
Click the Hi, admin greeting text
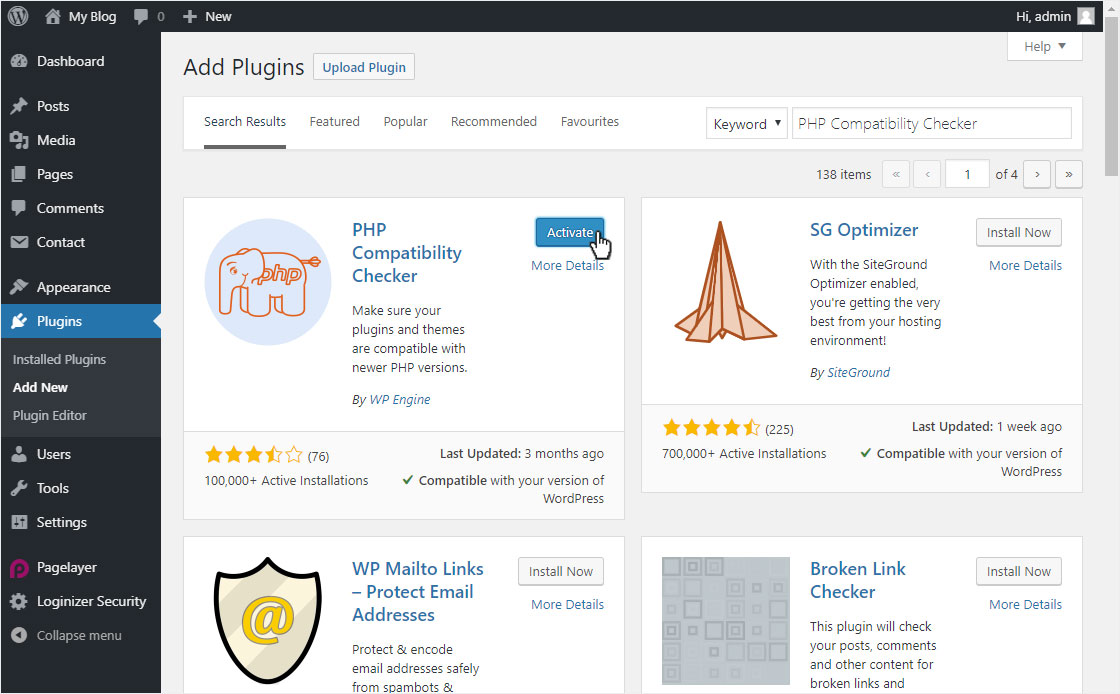coord(1043,16)
